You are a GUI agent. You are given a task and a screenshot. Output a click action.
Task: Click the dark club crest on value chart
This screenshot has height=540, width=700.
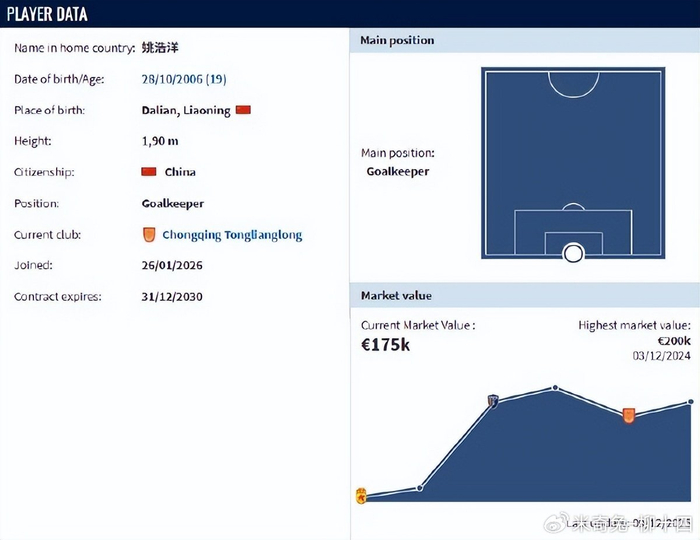pyautogui.click(x=493, y=400)
